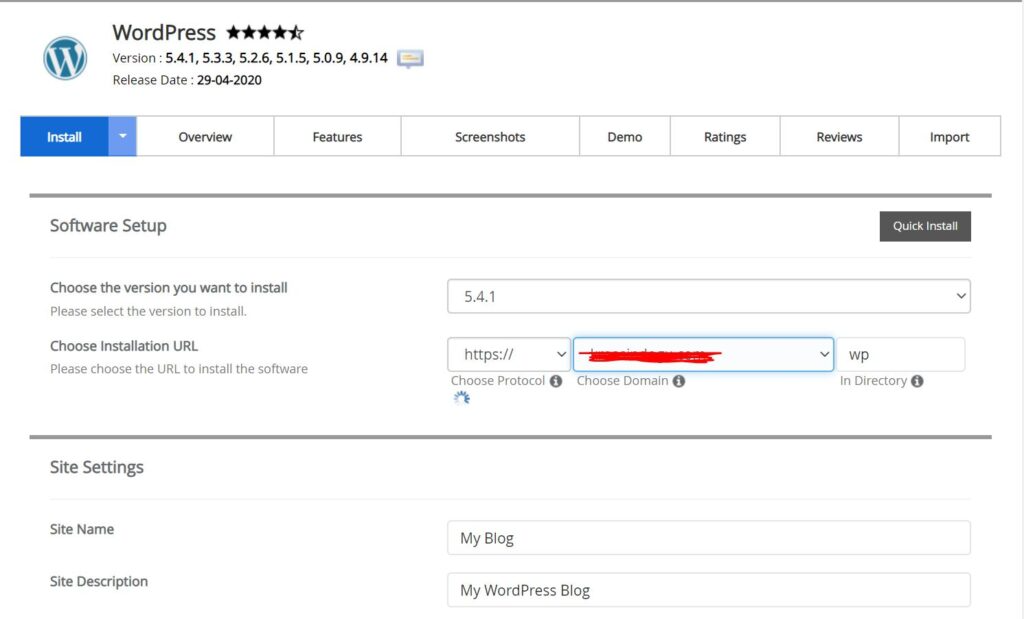This screenshot has height=619, width=1024.
Task: Go to the Screenshots tab
Action: coord(490,136)
